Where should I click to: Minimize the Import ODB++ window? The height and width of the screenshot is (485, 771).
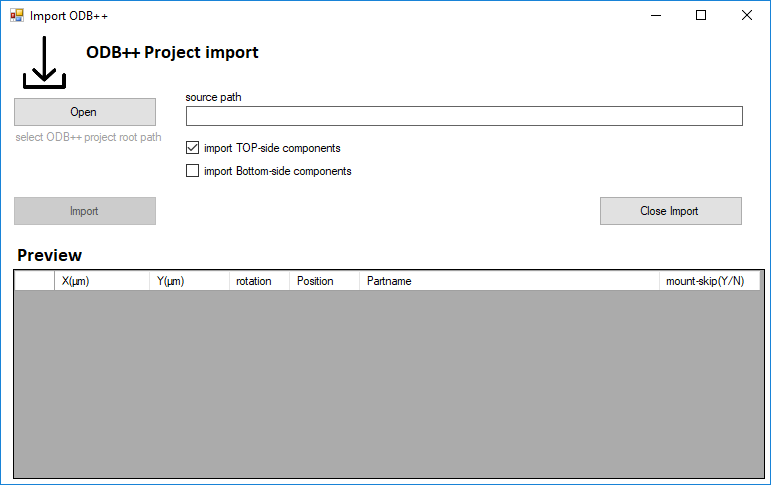655,16
